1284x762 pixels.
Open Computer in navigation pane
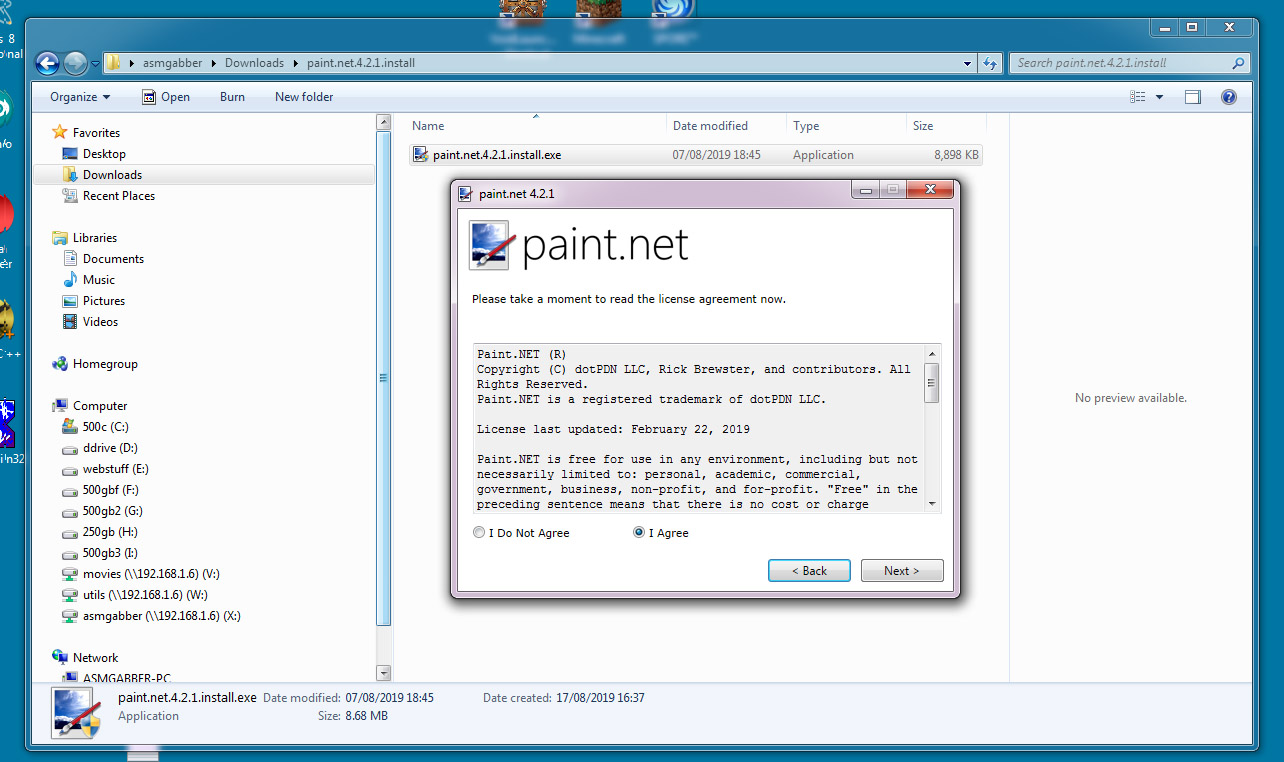(100, 406)
